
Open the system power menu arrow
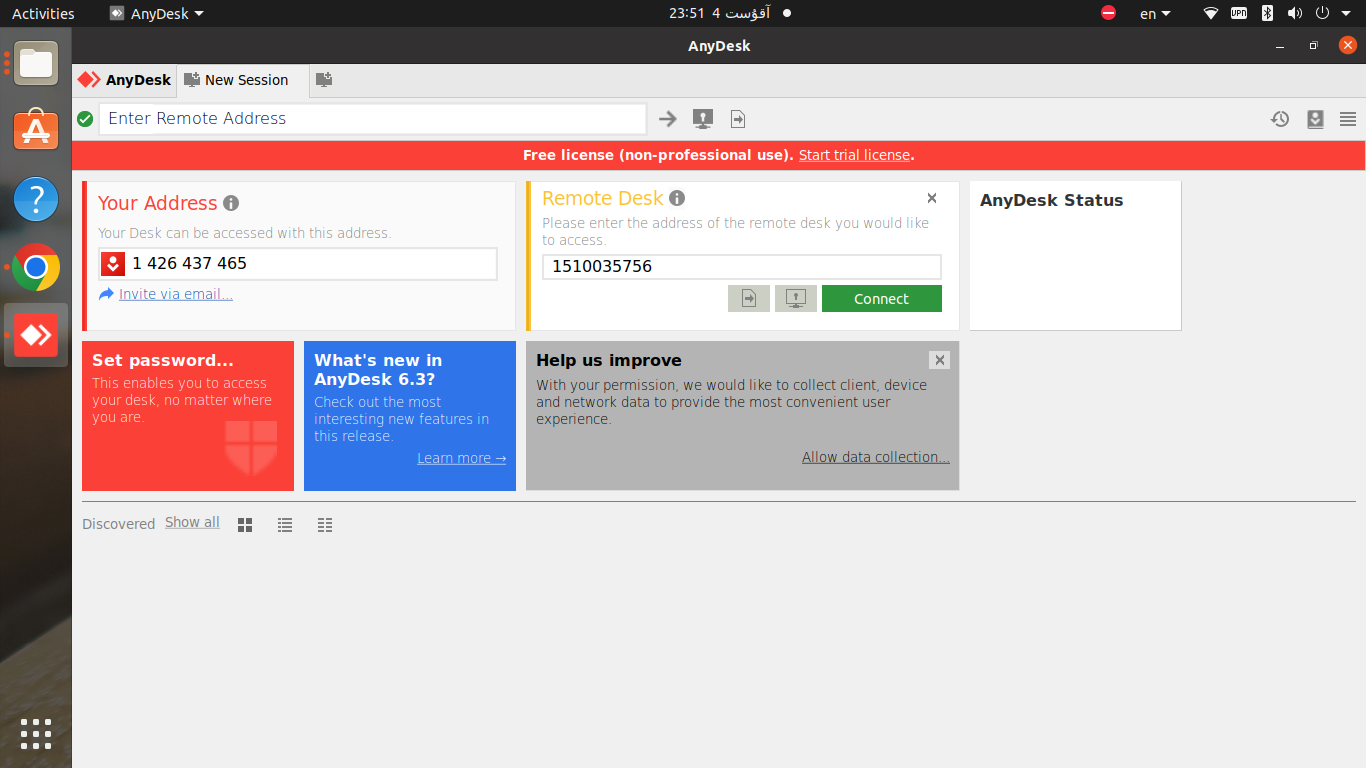click(1344, 13)
